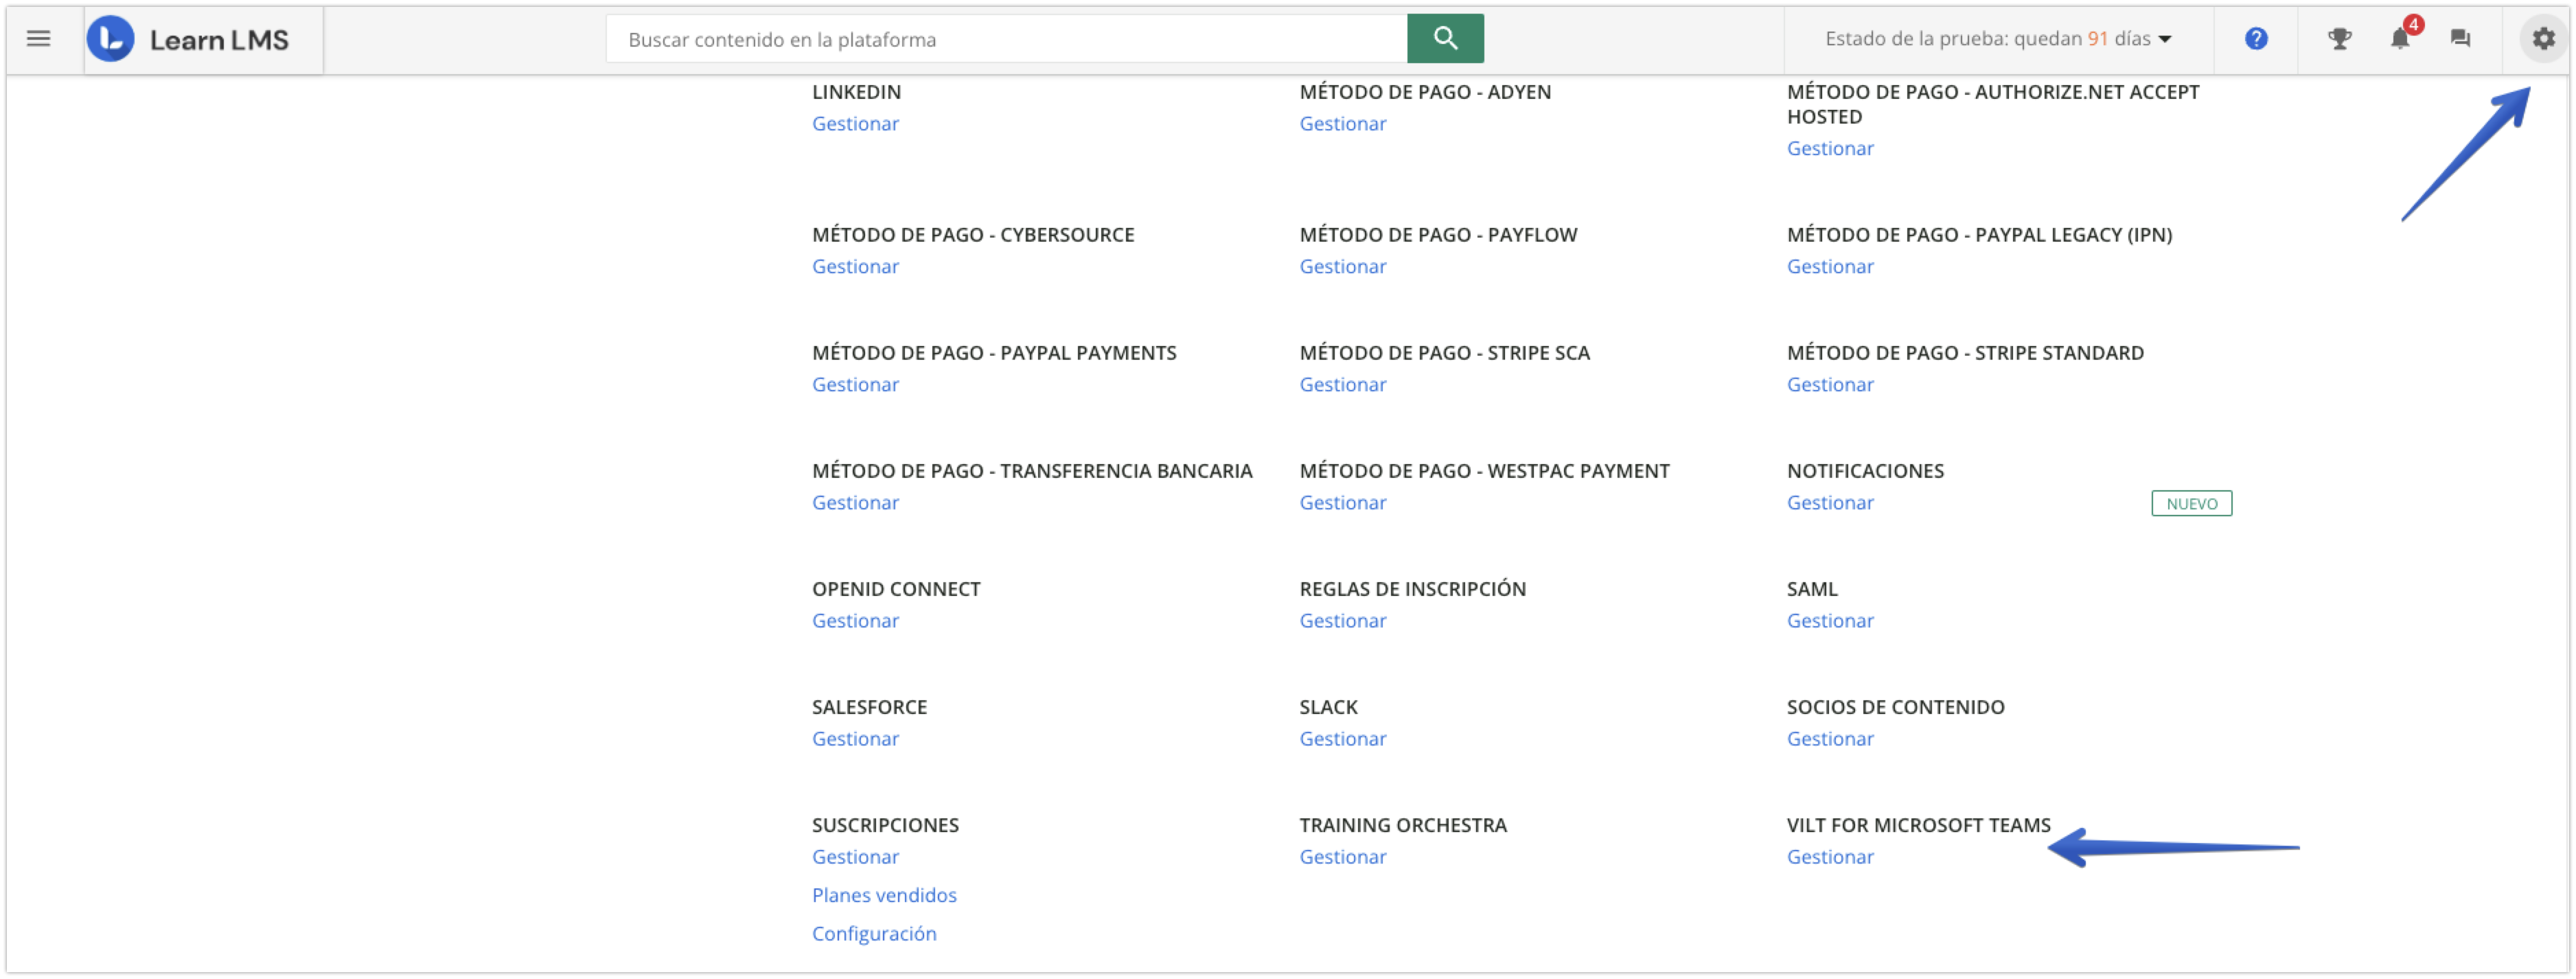2576x979 pixels.
Task: Open Planes vendidos under Suscripciones
Action: coord(884,894)
